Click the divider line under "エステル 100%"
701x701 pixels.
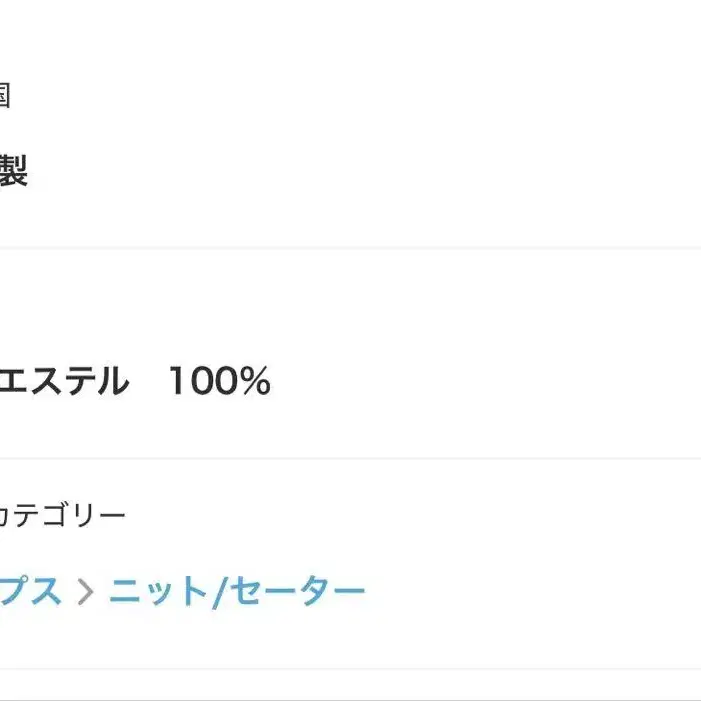pos(350,459)
